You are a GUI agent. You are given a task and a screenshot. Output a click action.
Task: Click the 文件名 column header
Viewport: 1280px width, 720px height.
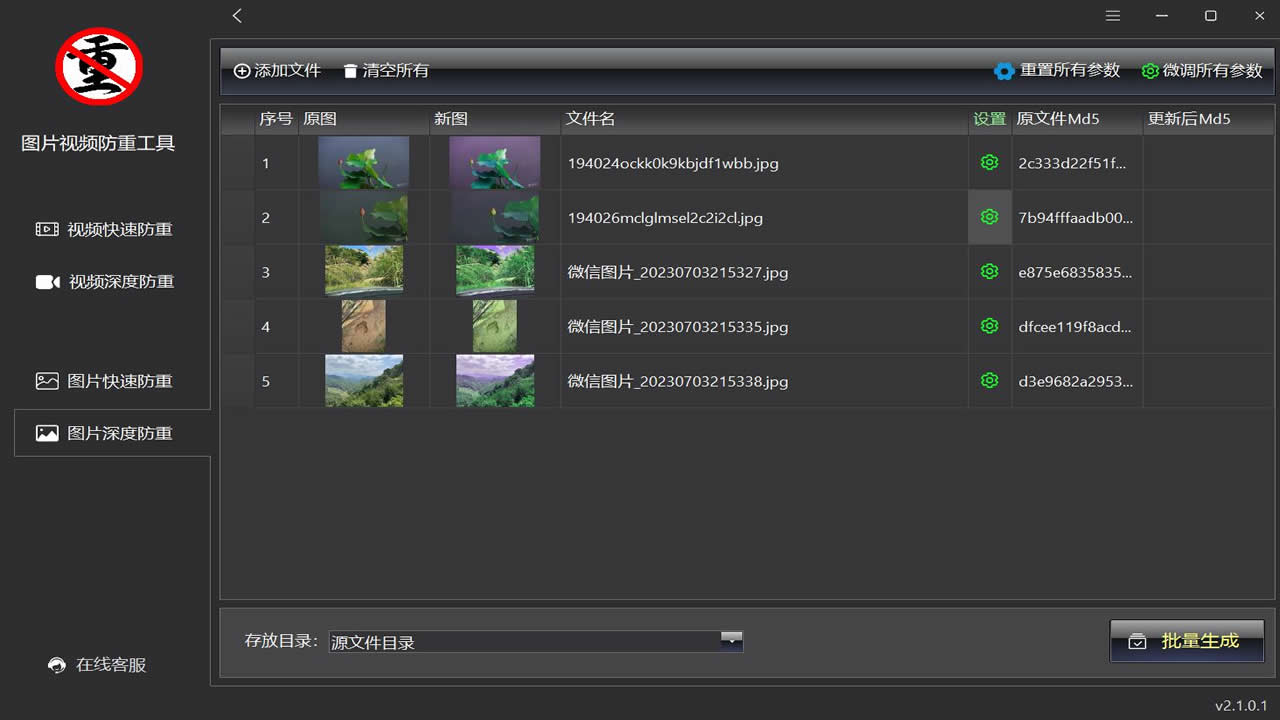590,119
